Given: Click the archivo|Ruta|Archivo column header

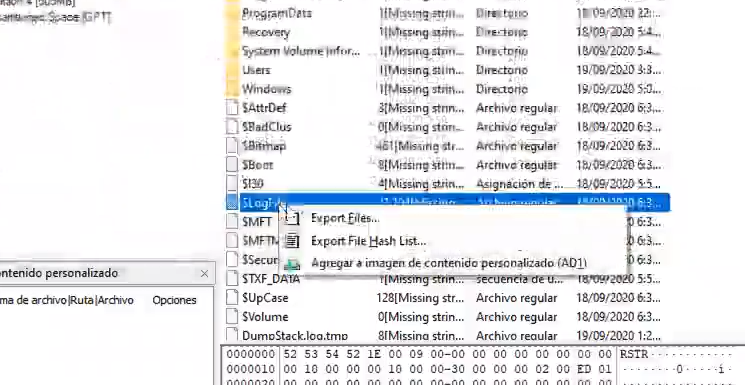Looking at the screenshot, I should click(x=67, y=300).
